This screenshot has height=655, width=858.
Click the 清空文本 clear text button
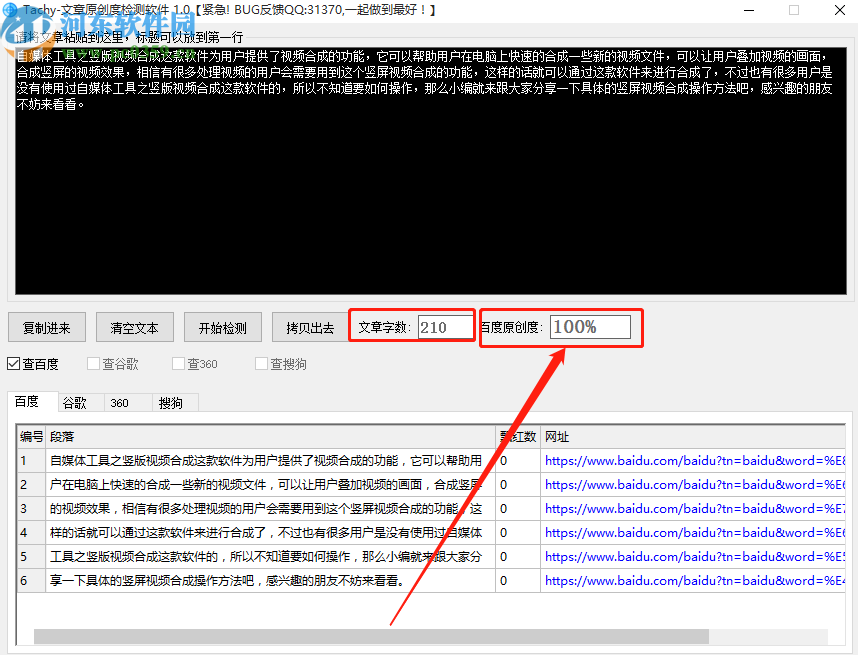134,327
